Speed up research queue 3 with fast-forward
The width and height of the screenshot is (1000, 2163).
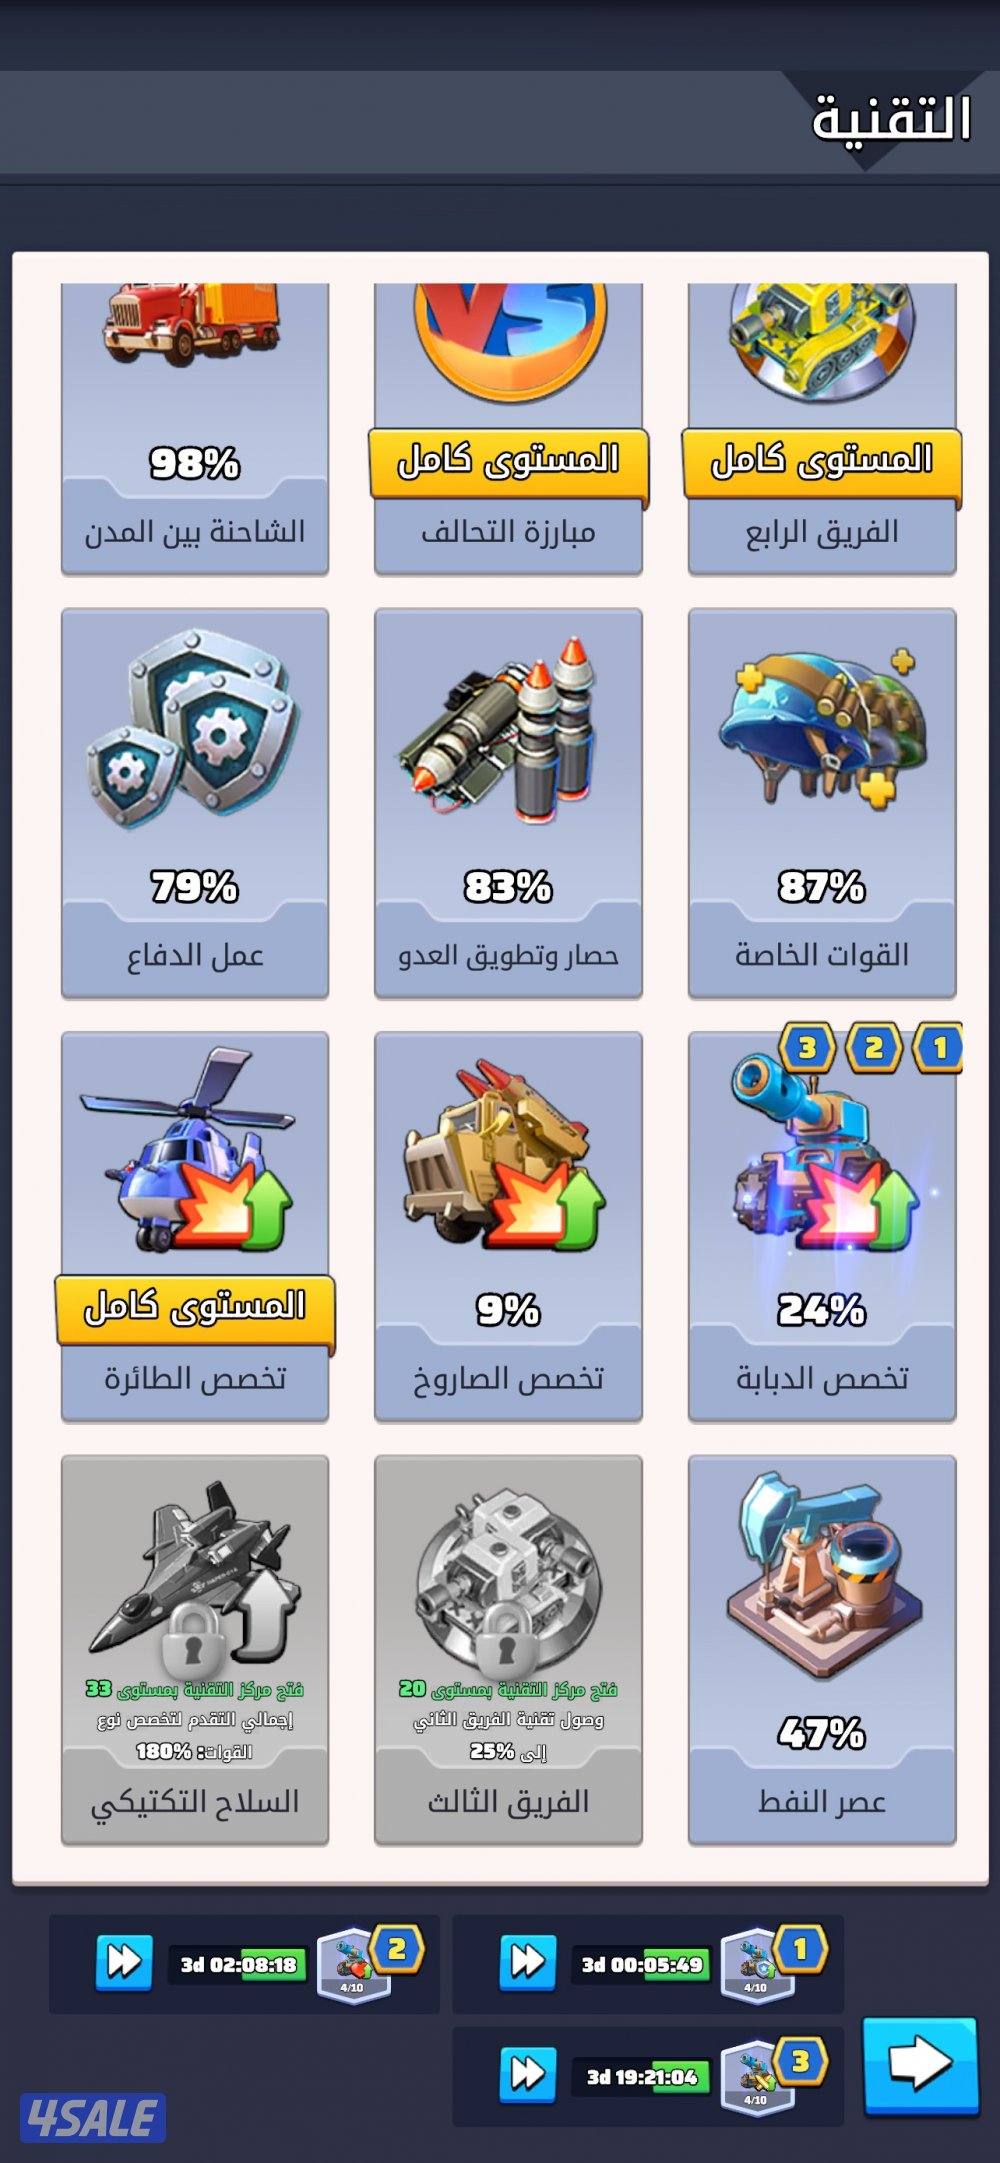point(528,2075)
